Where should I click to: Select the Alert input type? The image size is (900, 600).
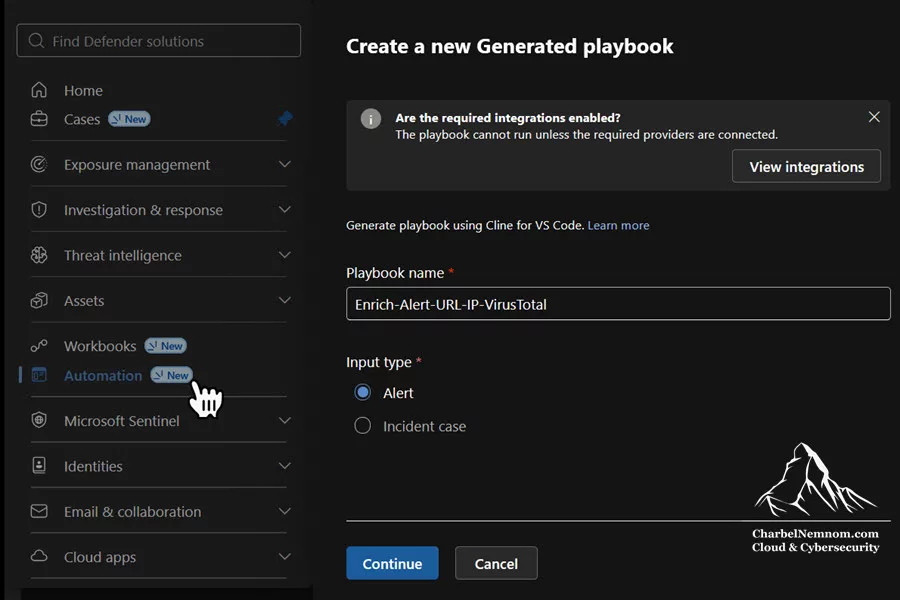[362, 393]
